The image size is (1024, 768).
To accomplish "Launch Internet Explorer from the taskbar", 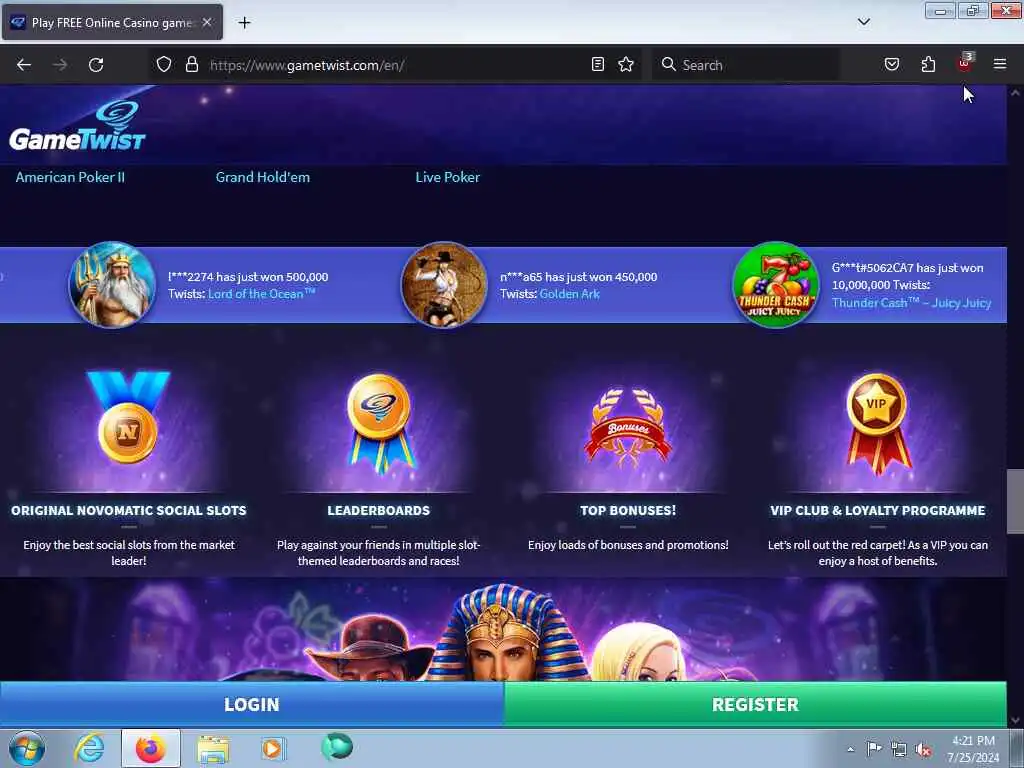I will (89, 748).
